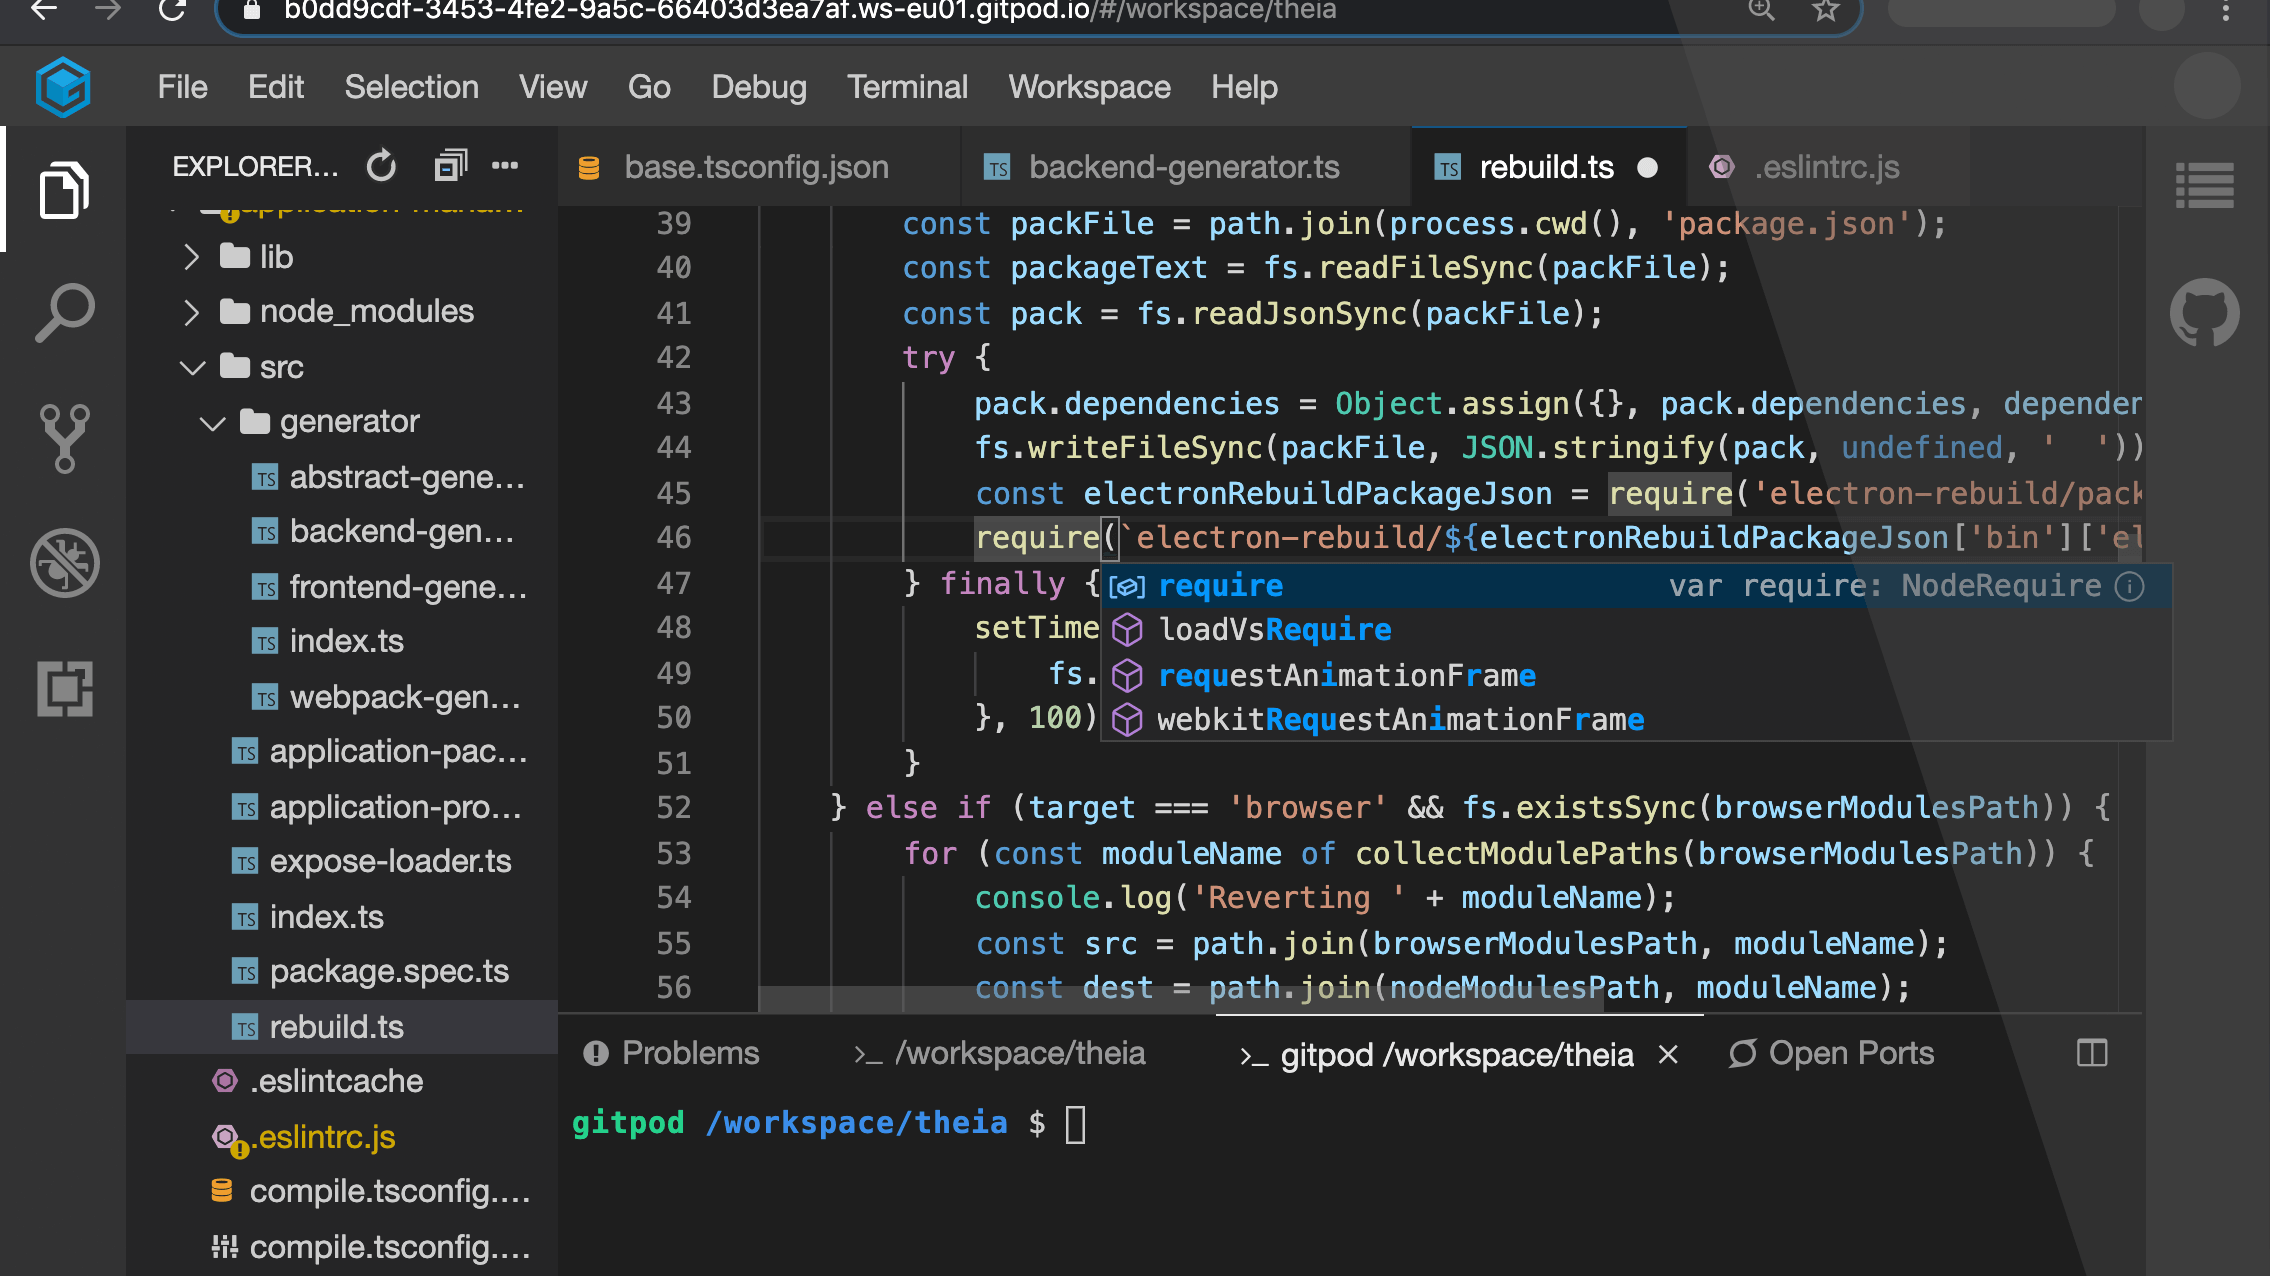Open the Debug view icon
Screen dimensions: 2270x1276
pos(64,563)
